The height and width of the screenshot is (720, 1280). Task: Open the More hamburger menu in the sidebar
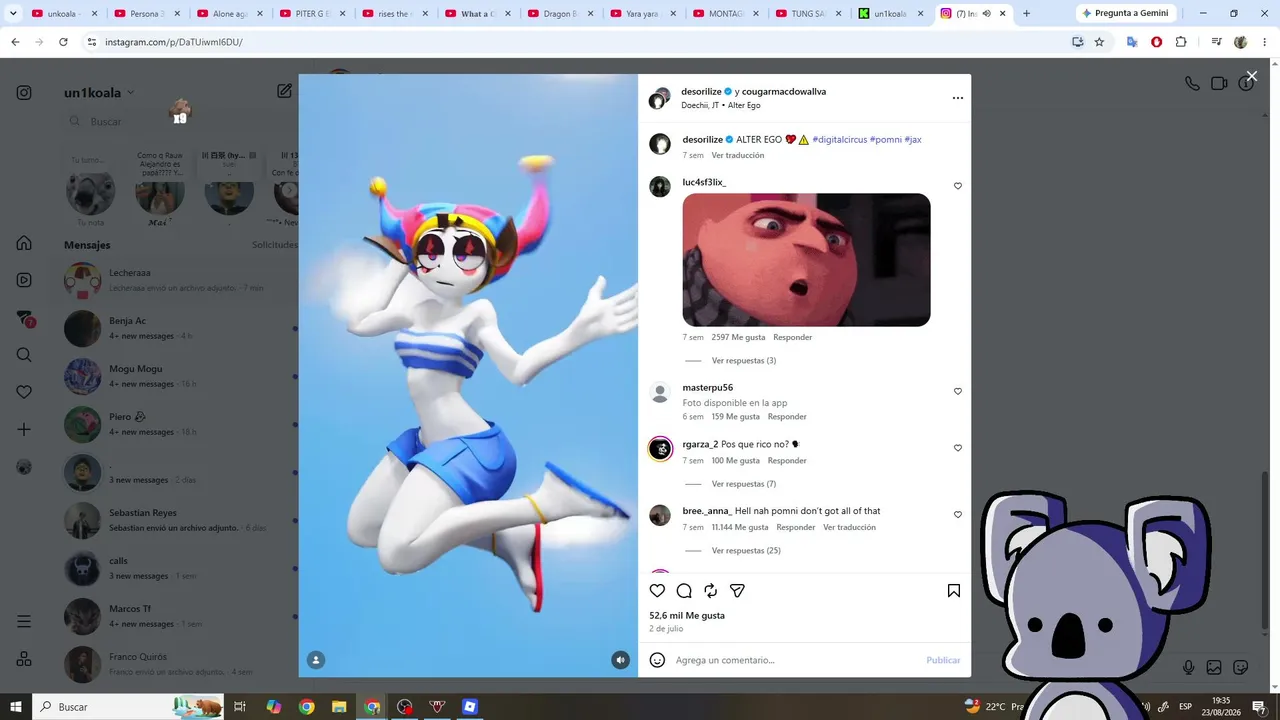point(24,622)
